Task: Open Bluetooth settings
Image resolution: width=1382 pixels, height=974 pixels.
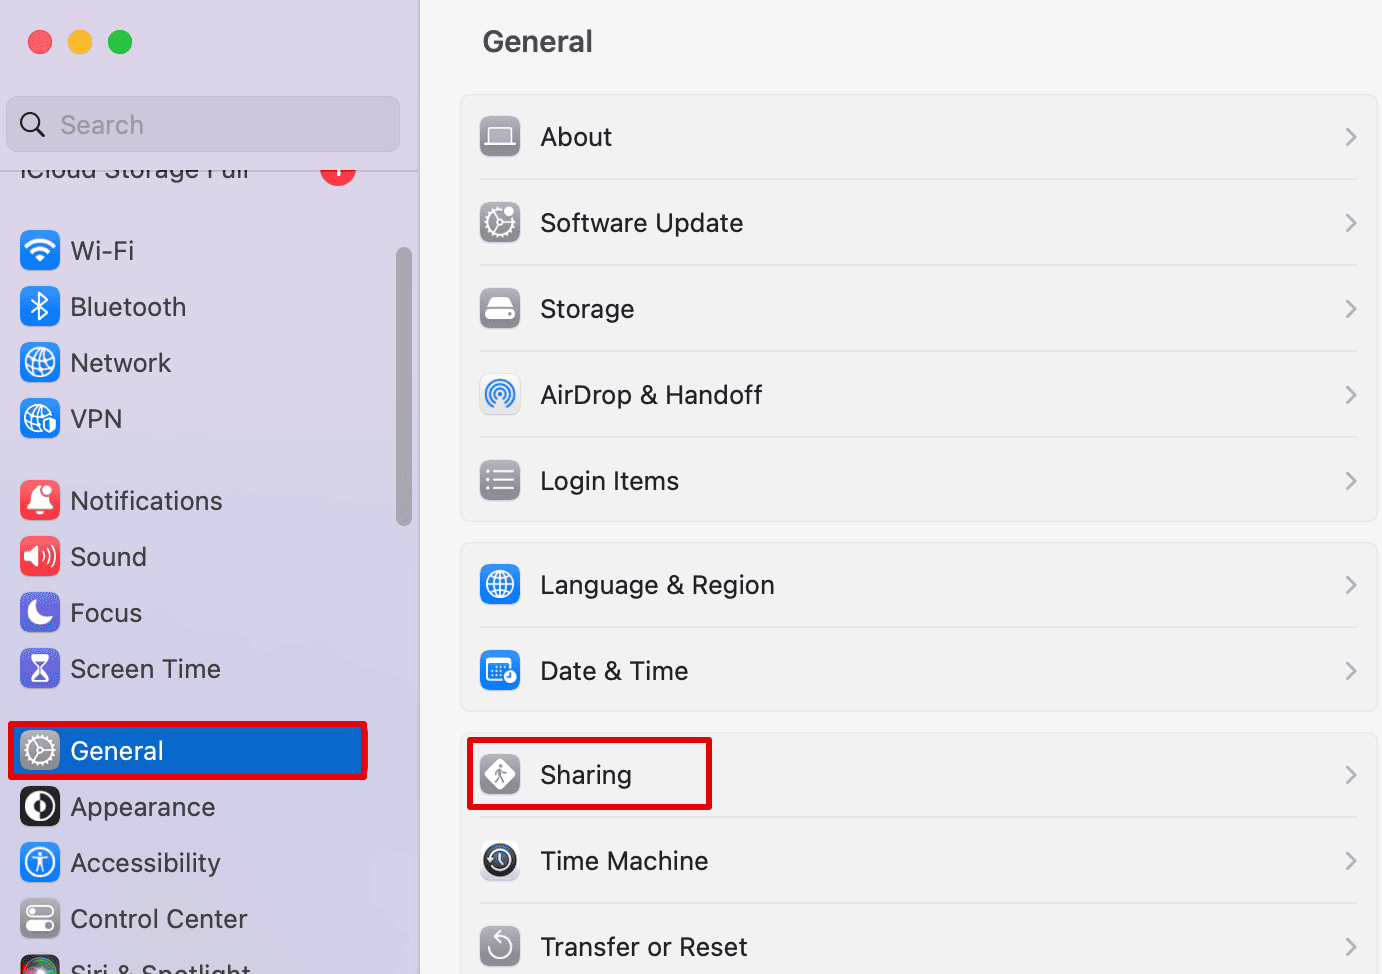Action: (x=128, y=306)
